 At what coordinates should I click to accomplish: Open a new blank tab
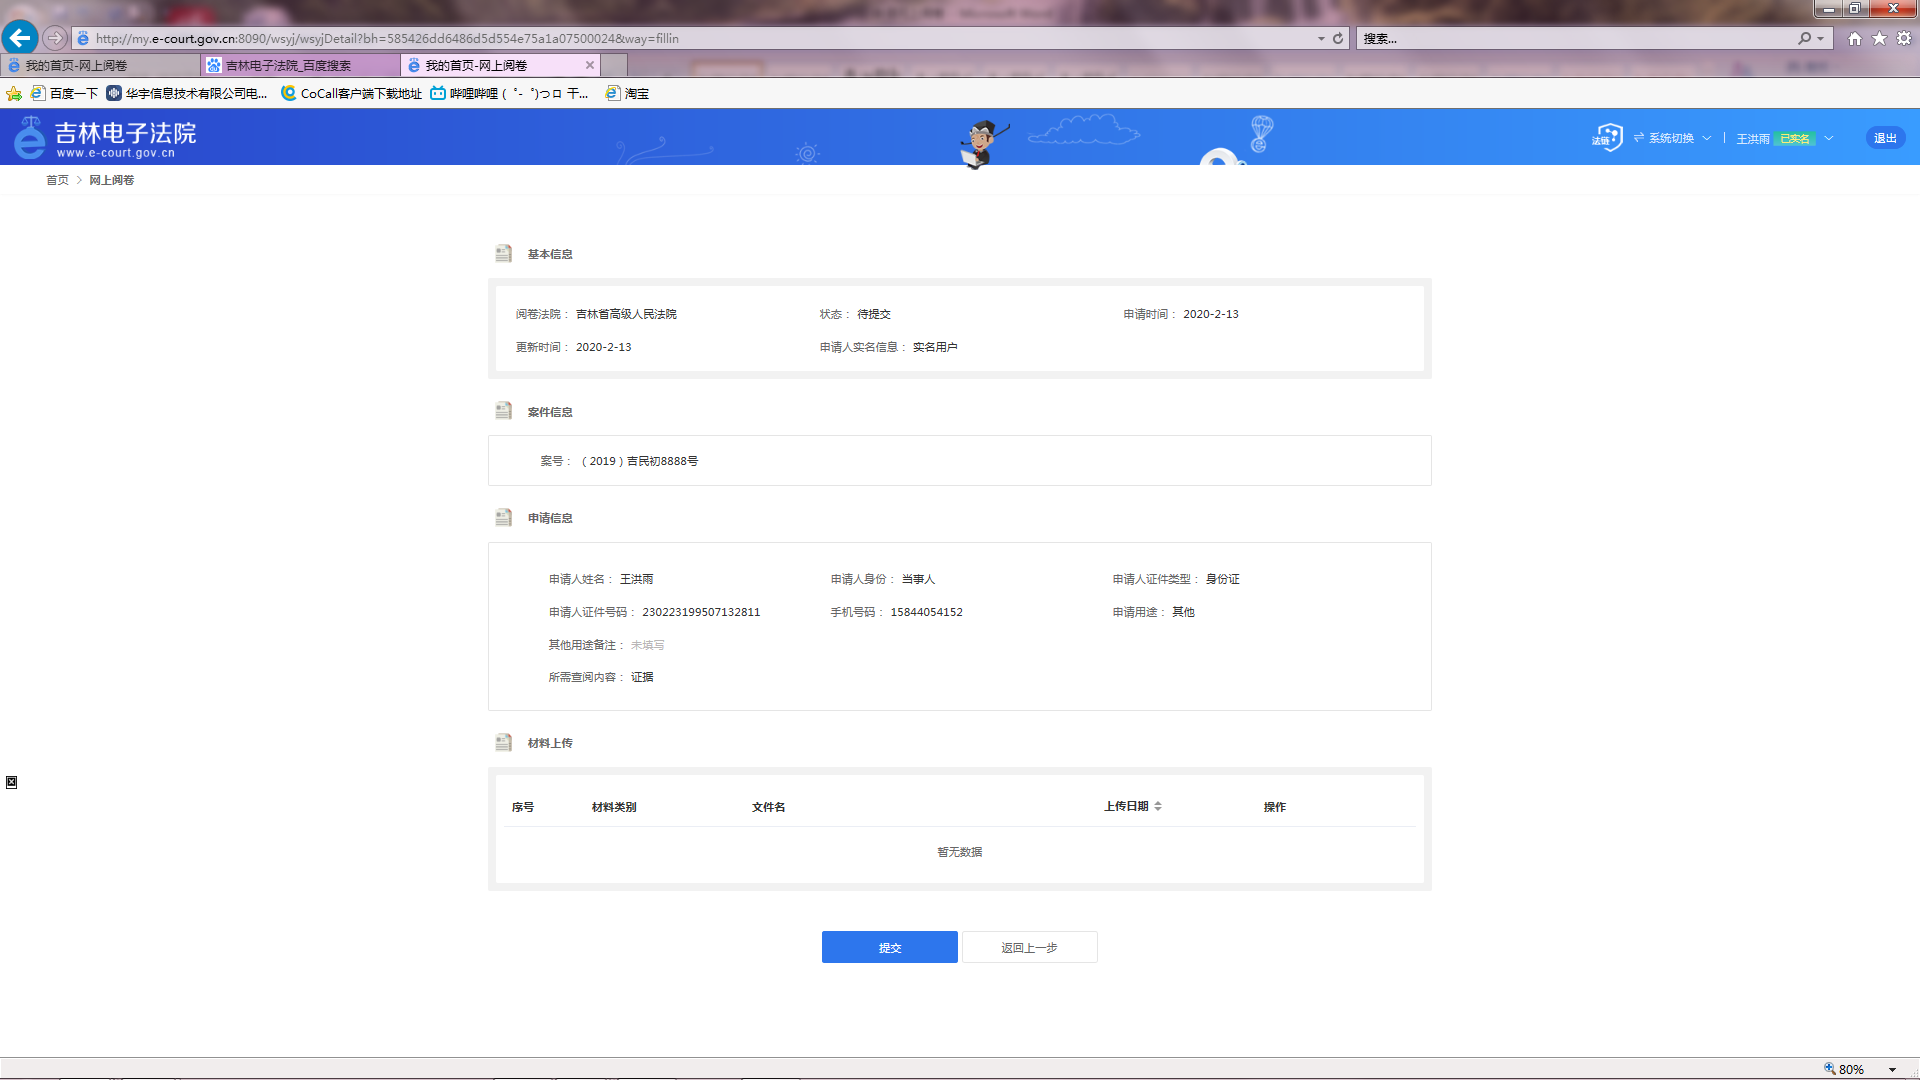614,65
